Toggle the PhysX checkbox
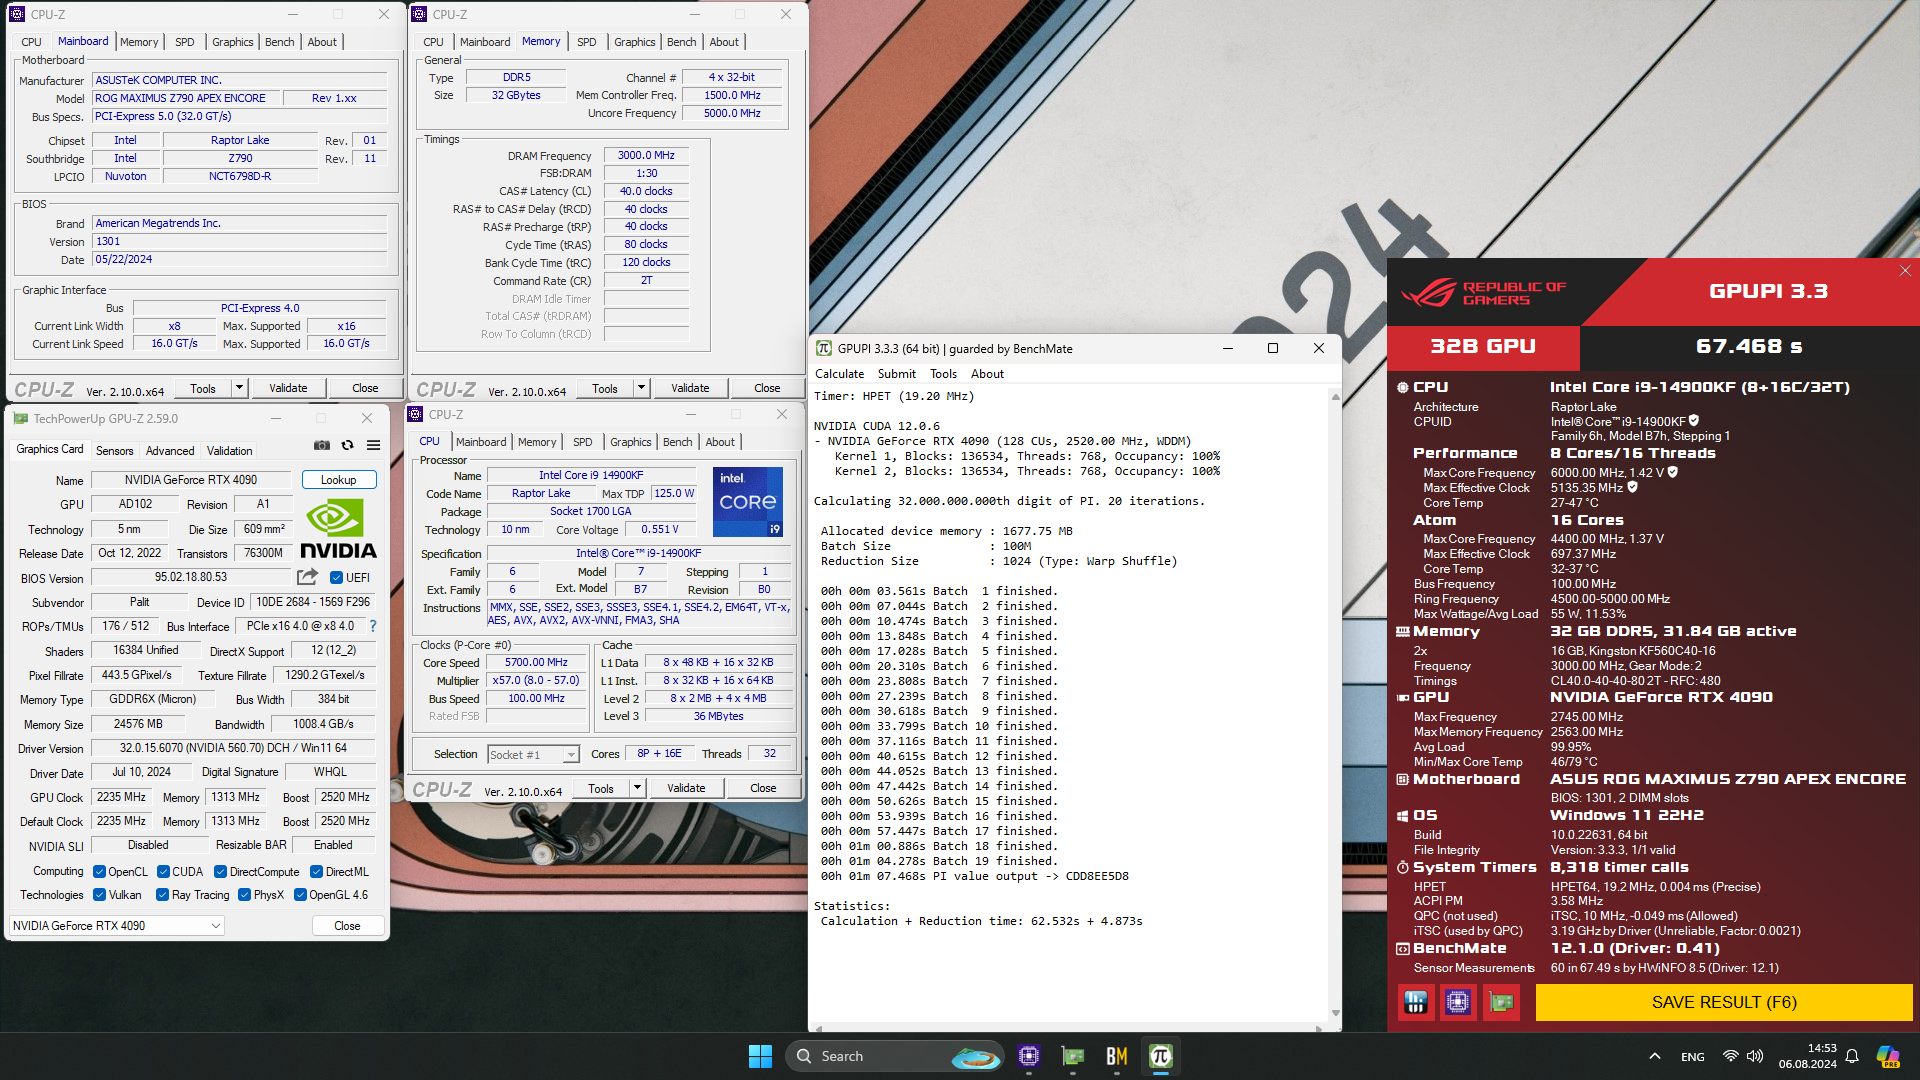The width and height of the screenshot is (1920, 1080). (244, 894)
